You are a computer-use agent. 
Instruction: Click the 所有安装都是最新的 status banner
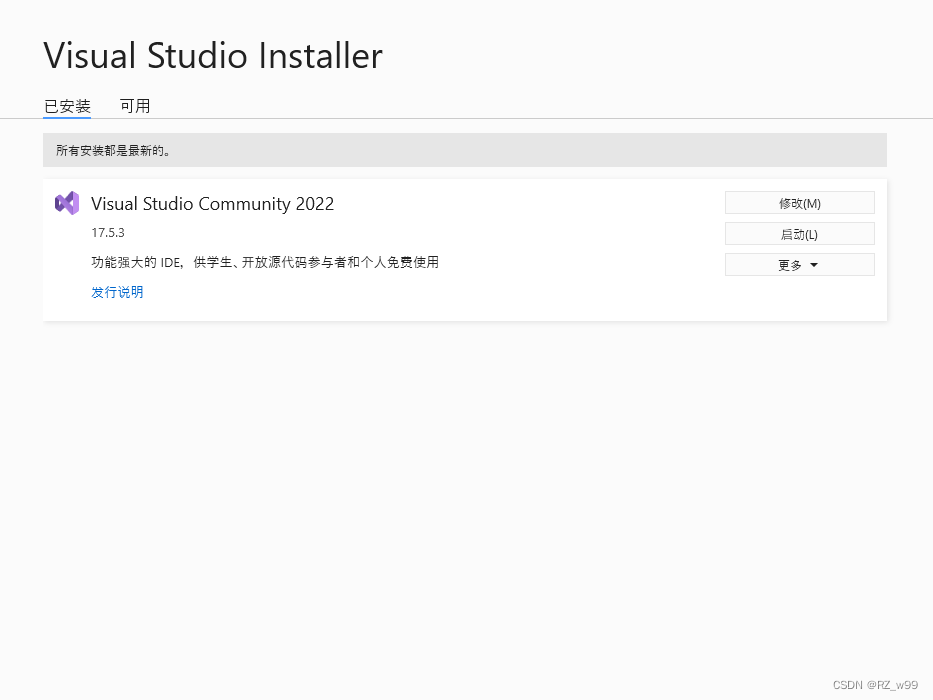click(x=464, y=149)
